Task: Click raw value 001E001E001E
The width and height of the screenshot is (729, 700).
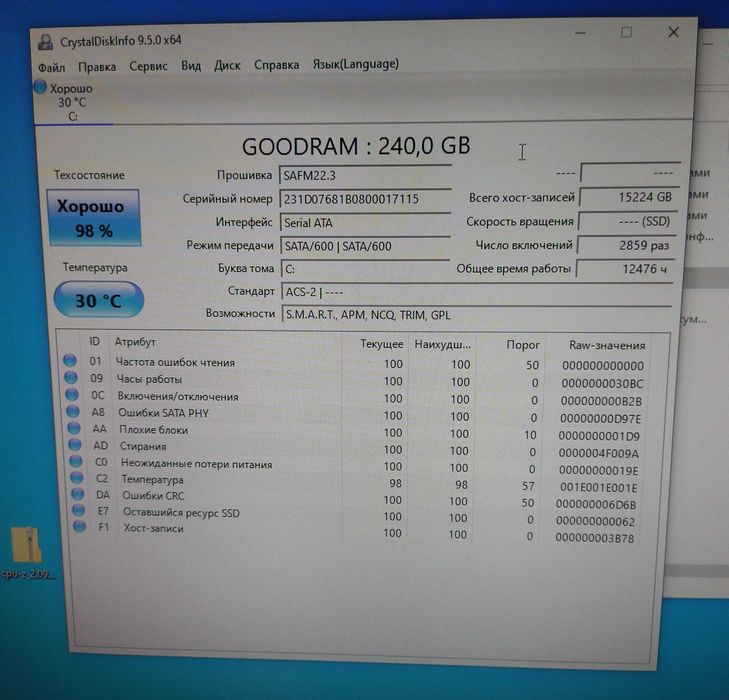Action: 598,488
